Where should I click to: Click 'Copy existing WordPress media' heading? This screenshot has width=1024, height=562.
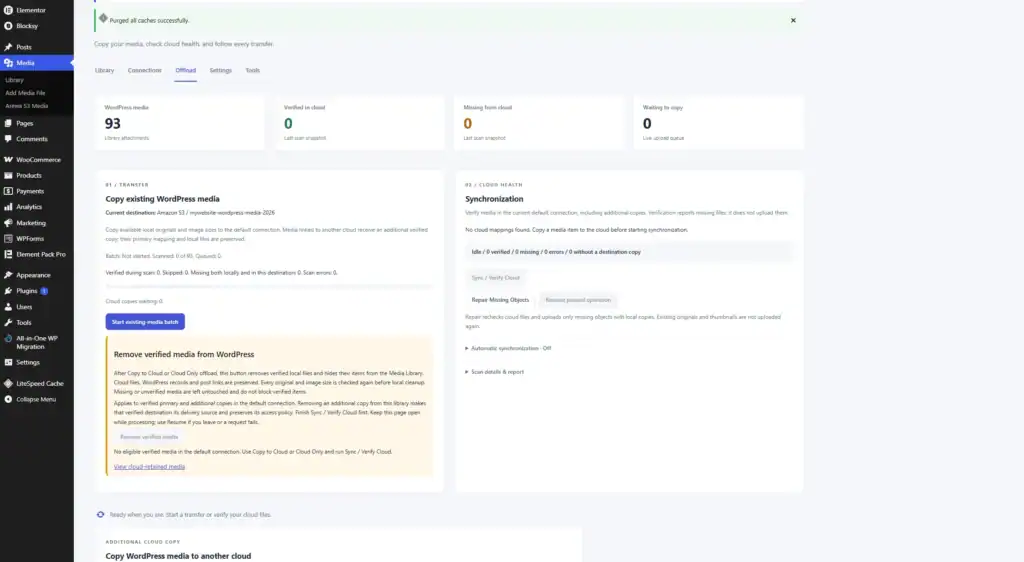[x=163, y=199]
